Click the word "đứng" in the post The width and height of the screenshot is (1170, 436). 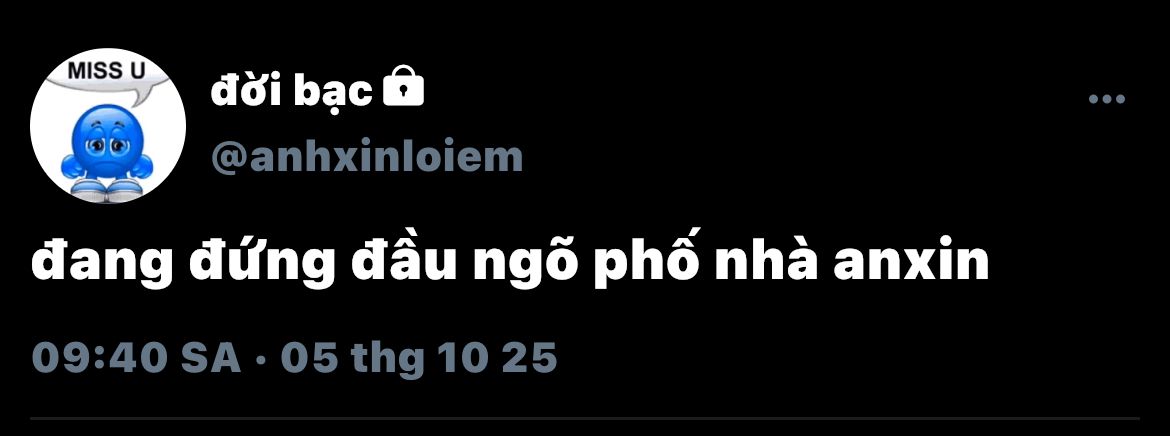click(x=258, y=264)
